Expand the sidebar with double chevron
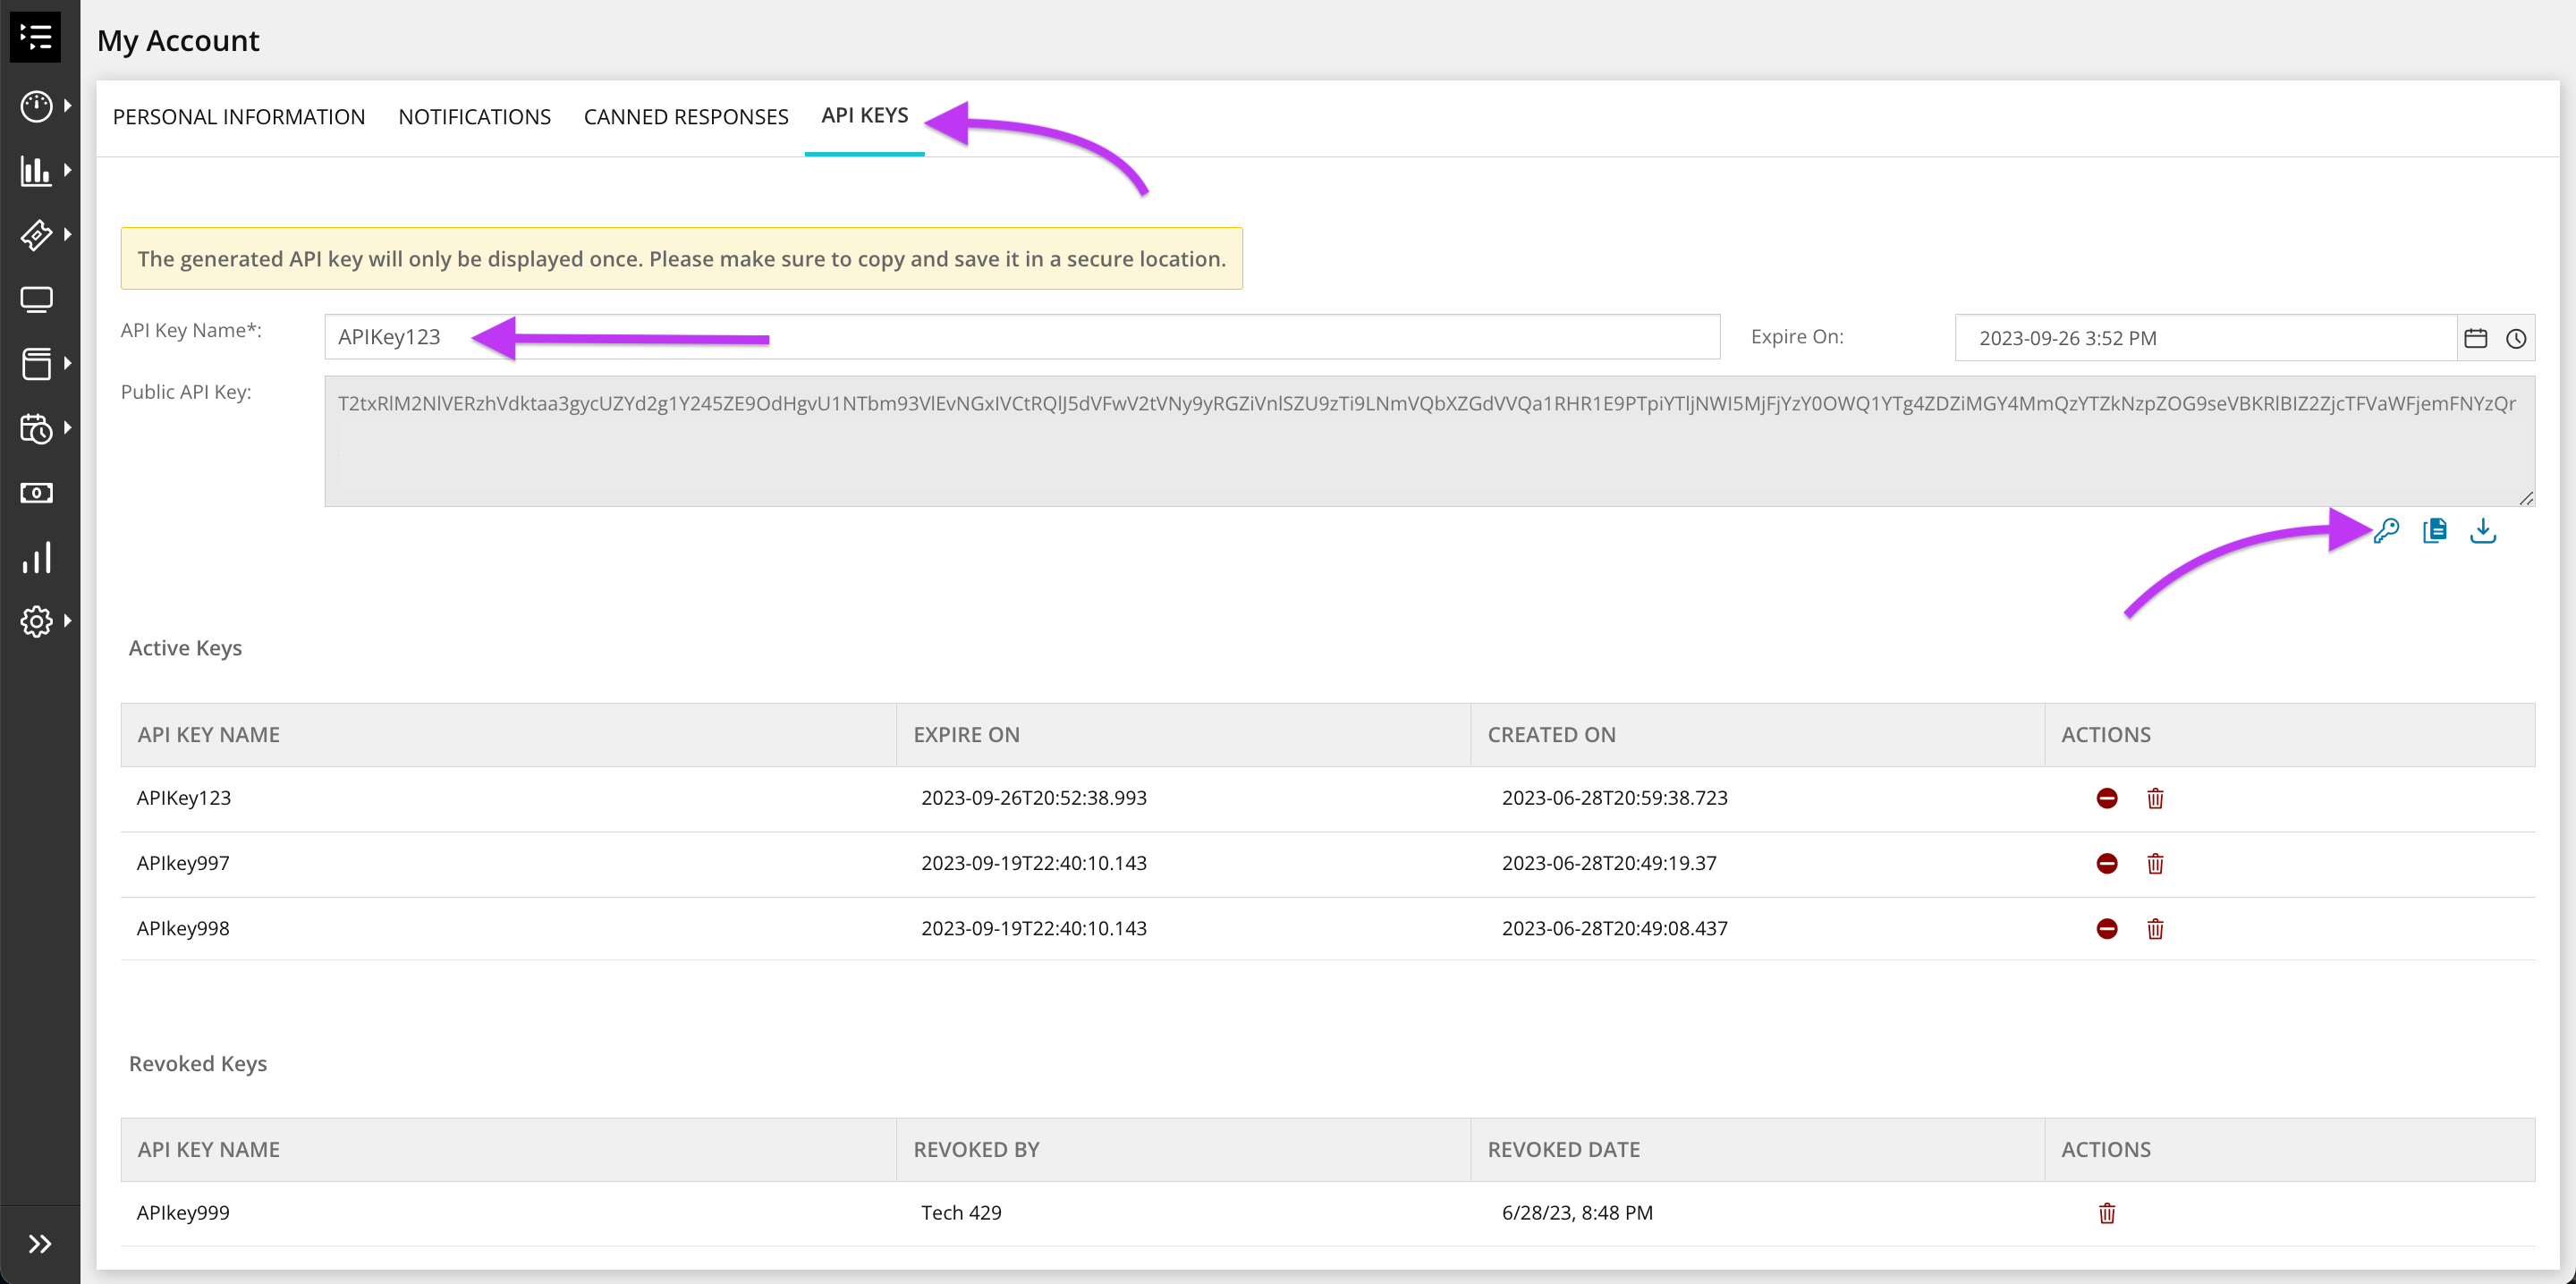The height and width of the screenshot is (1284, 2576). click(x=39, y=1244)
